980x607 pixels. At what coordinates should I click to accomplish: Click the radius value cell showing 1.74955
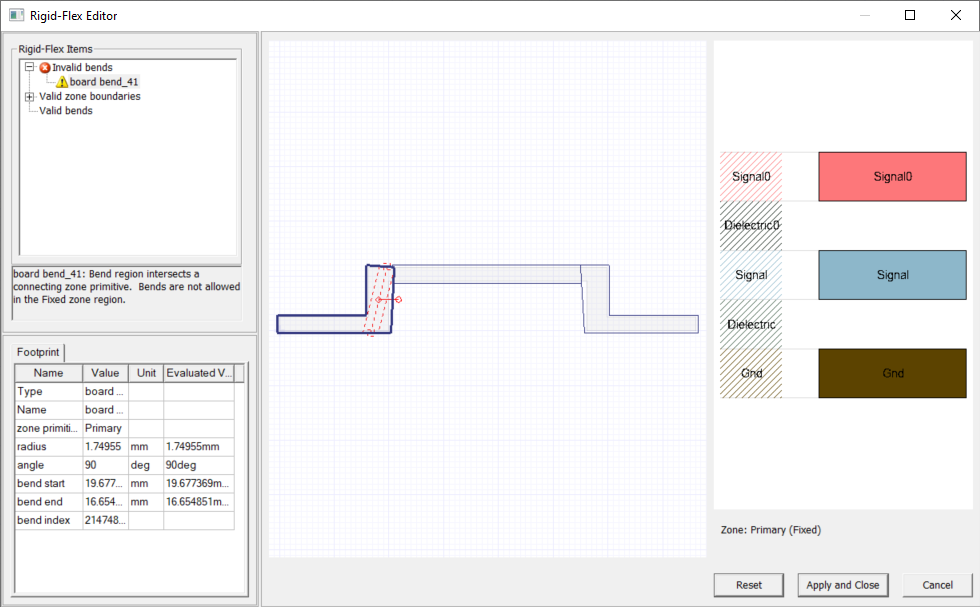(104, 446)
